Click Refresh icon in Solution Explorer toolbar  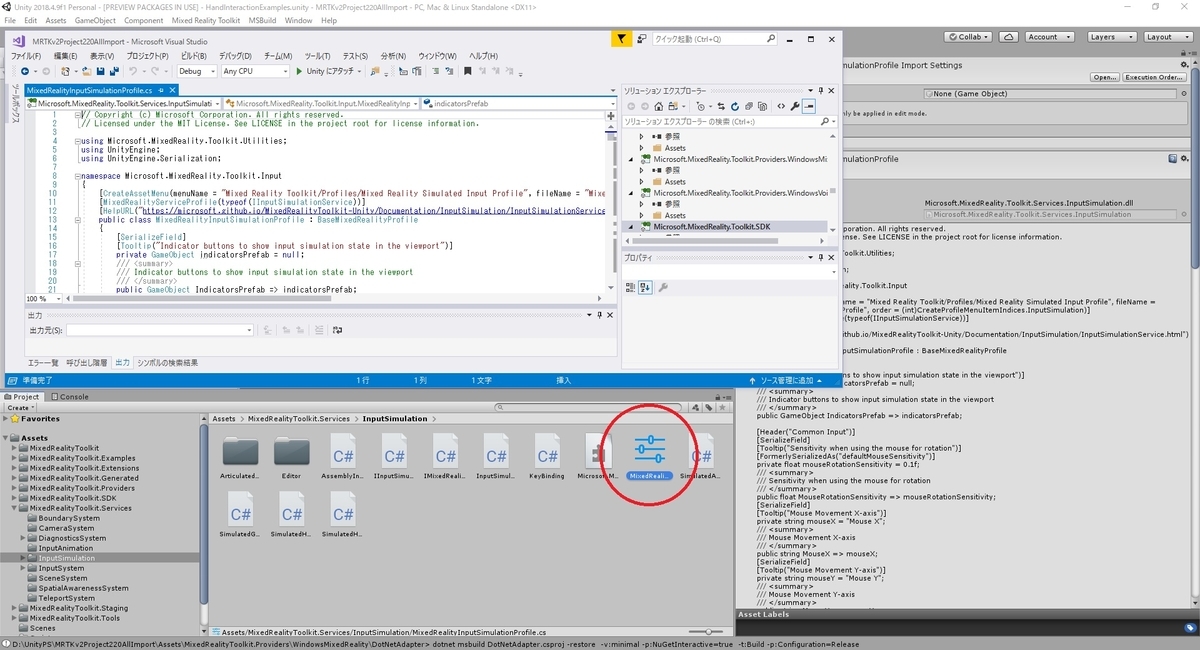coord(734,106)
